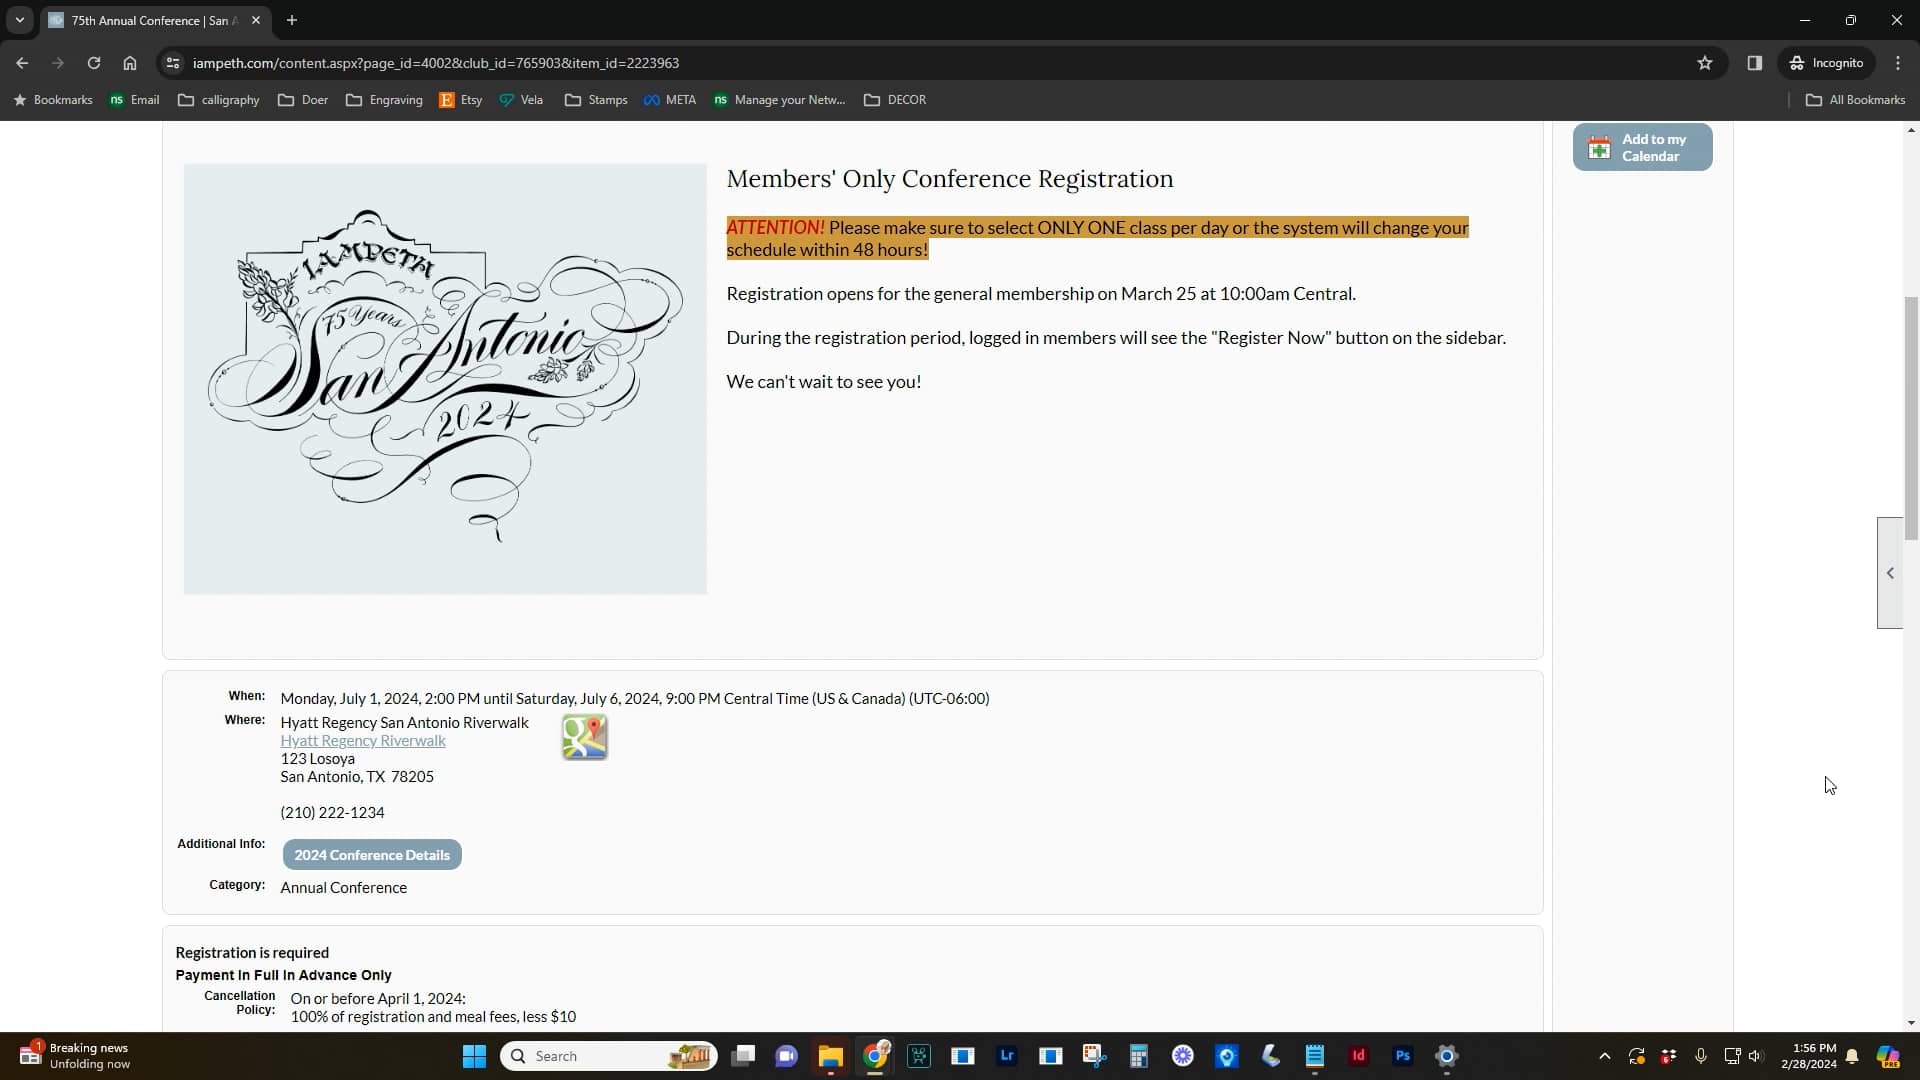The image size is (1920, 1080).
Task: Expand hidden icons in system tray
Action: click(1604, 1055)
